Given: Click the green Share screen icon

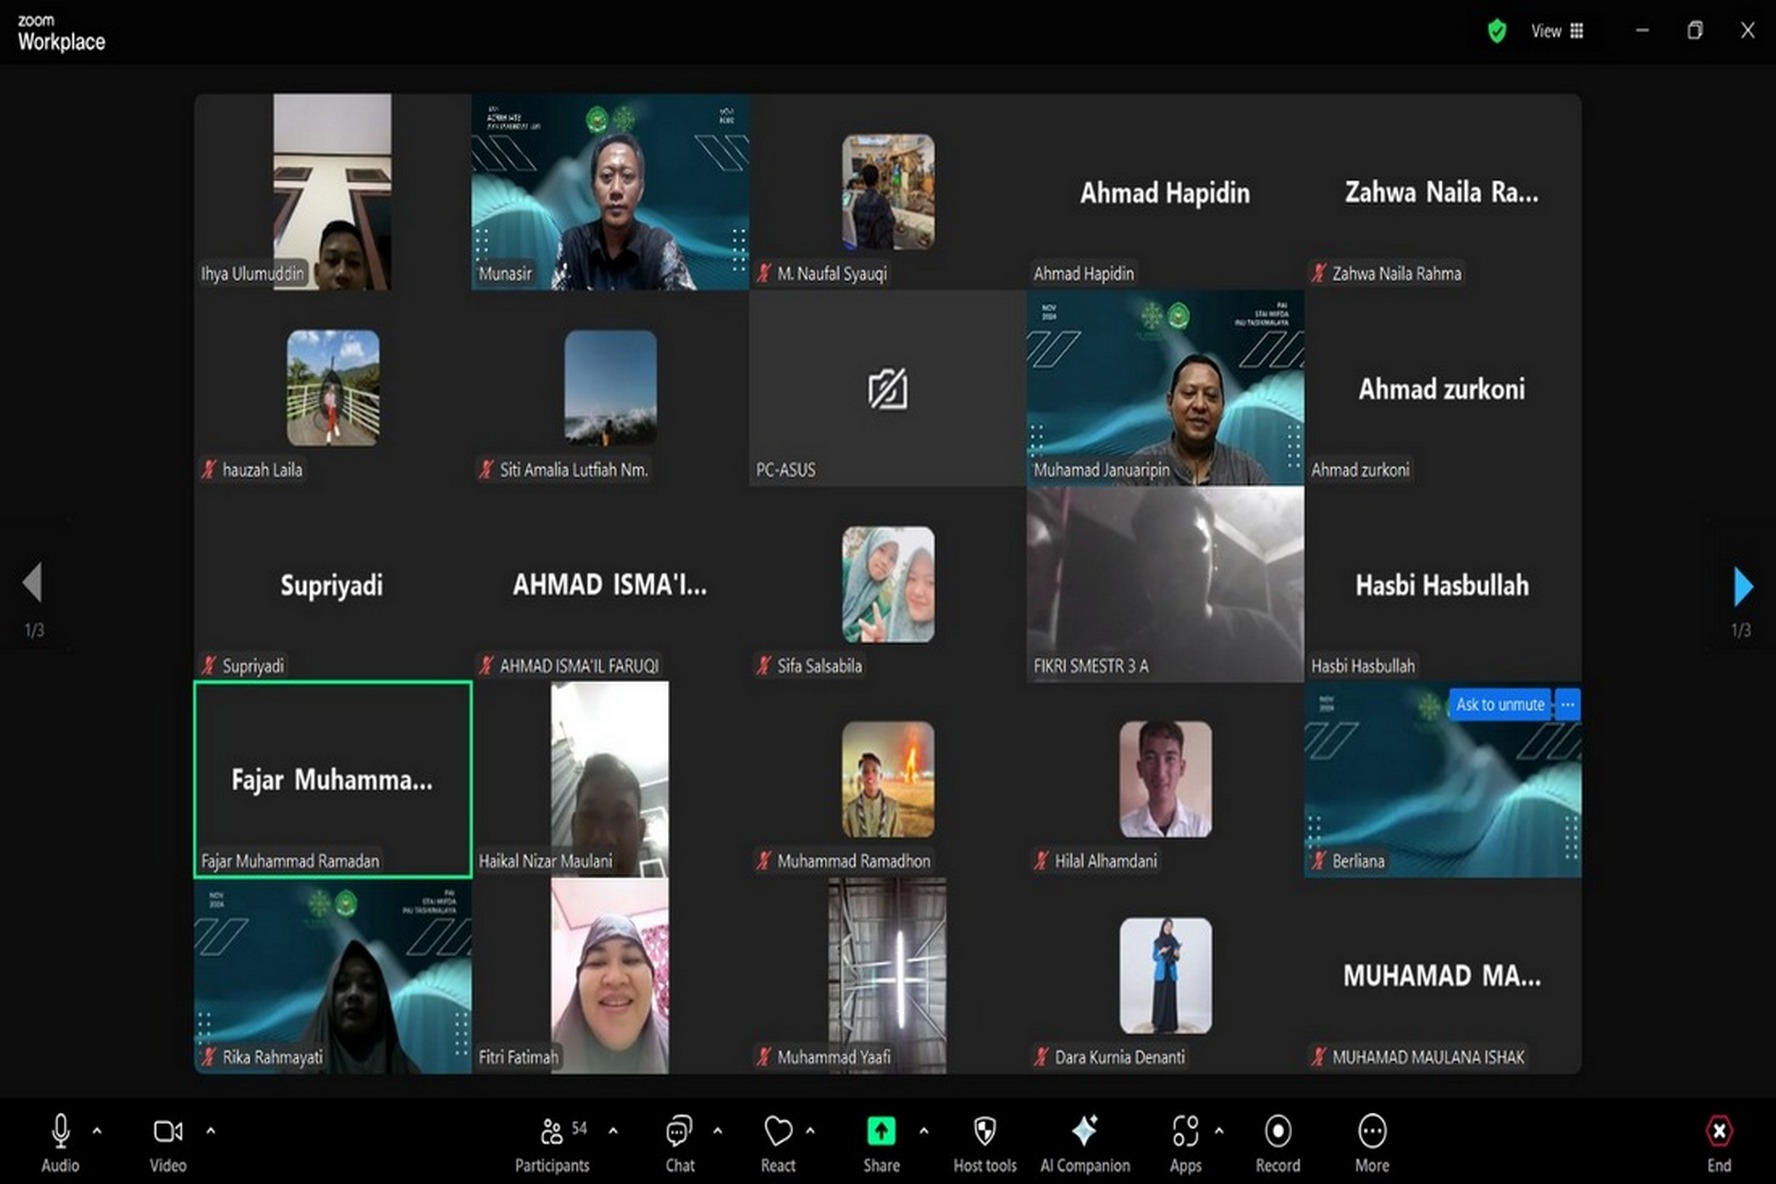Looking at the screenshot, I should 881,1131.
